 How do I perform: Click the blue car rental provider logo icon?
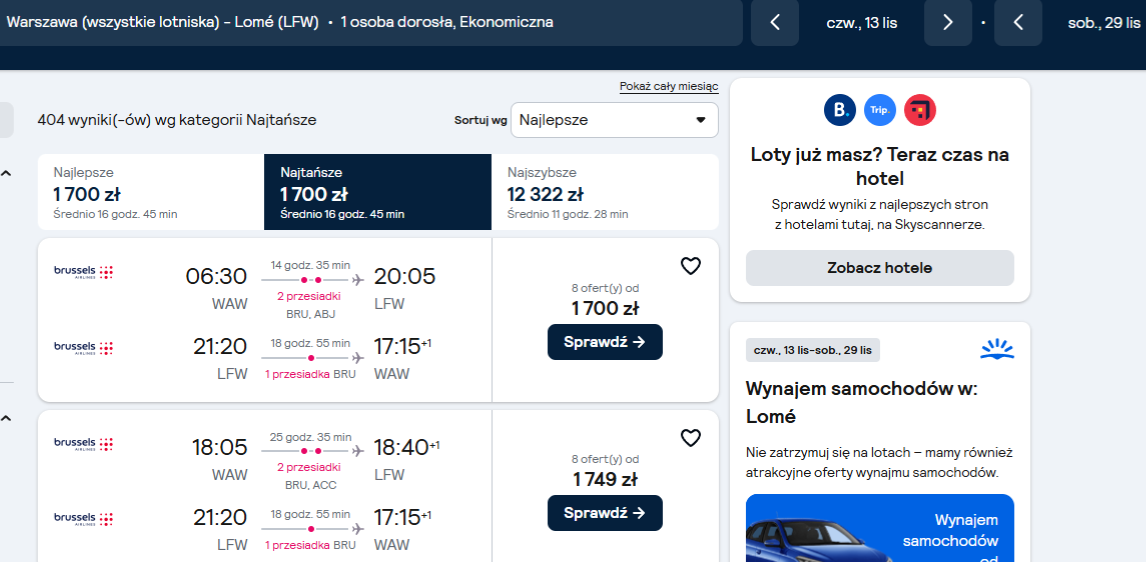pyautogui.click(x=997, y=349)
